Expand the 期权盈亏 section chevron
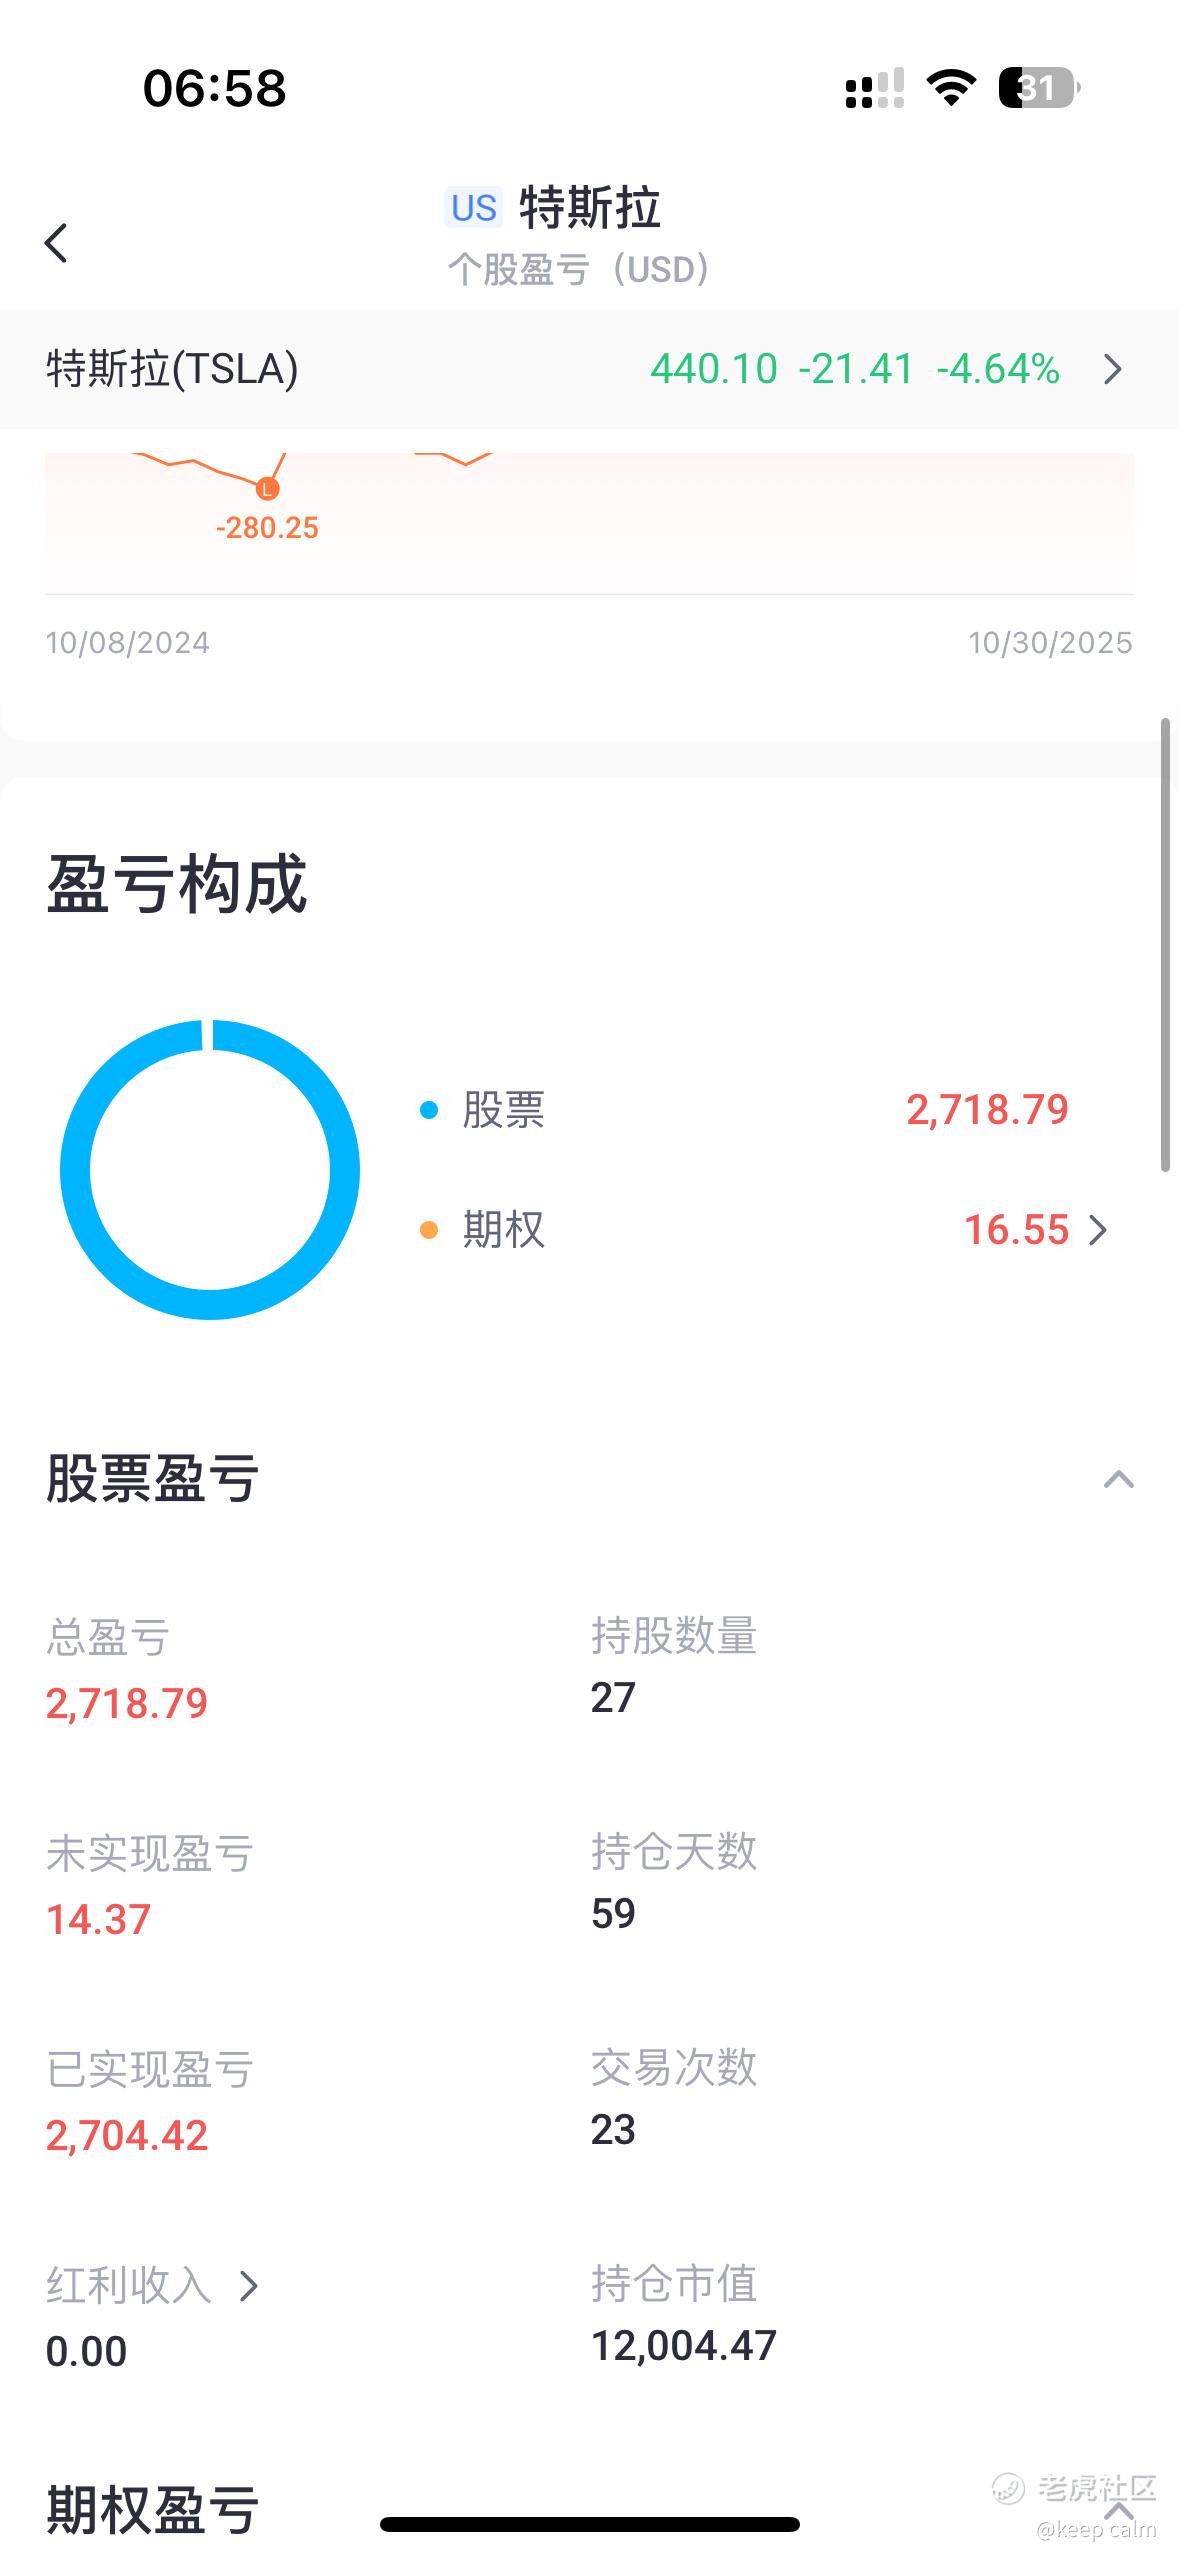Viewport: 1179px width, 2556px height. pyautogui.click(x=1118, y=2511)
